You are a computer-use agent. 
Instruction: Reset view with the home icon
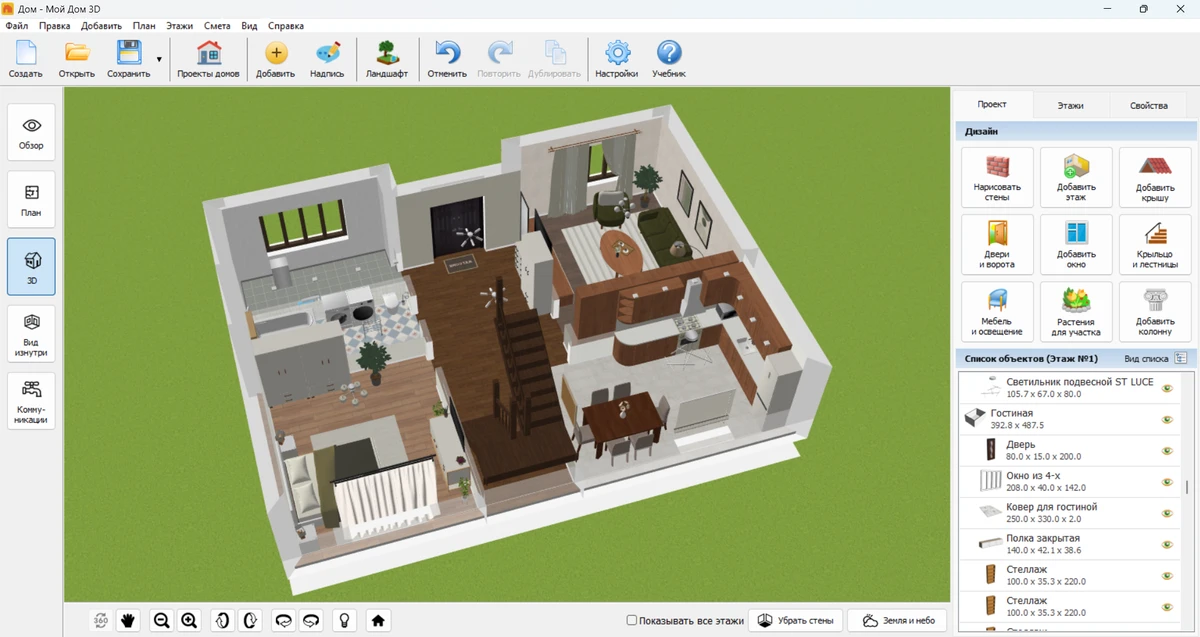click(378, 620)
